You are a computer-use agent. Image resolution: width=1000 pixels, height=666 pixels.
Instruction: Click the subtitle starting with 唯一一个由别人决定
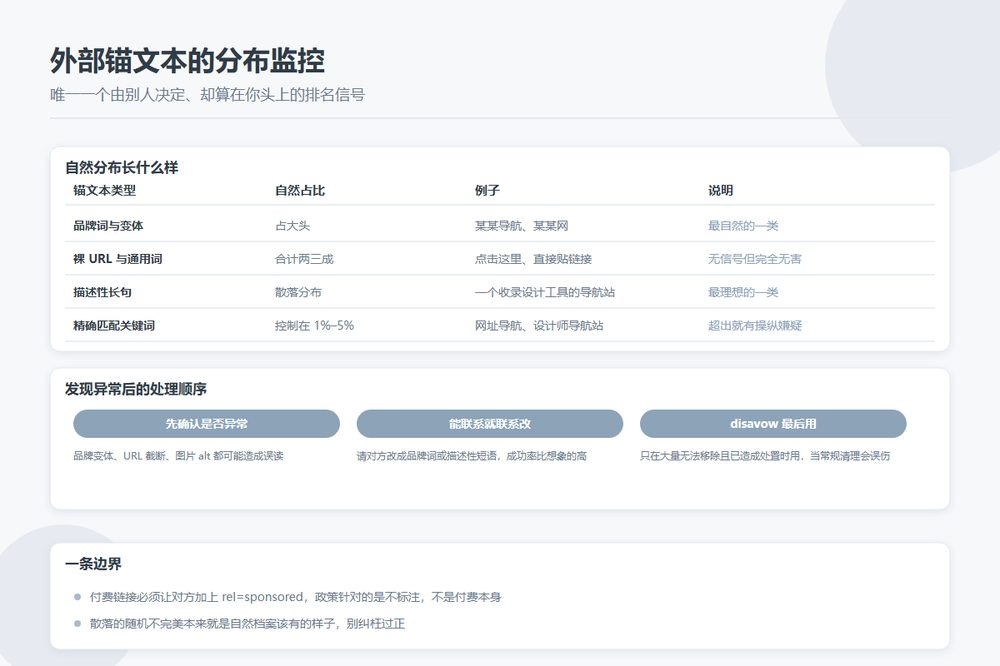pos(208,95)
